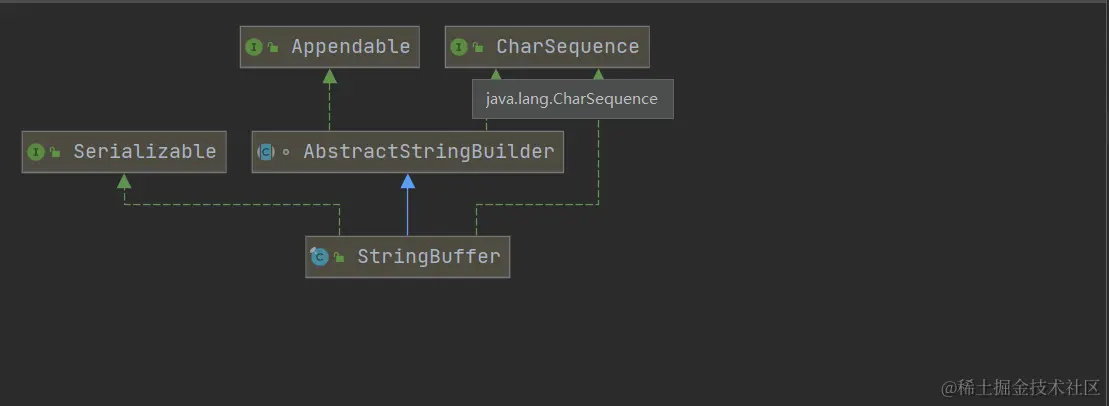Select the StringBuffer node label
The width and height of the screenshot is (1109, 406).
[428, 257]
